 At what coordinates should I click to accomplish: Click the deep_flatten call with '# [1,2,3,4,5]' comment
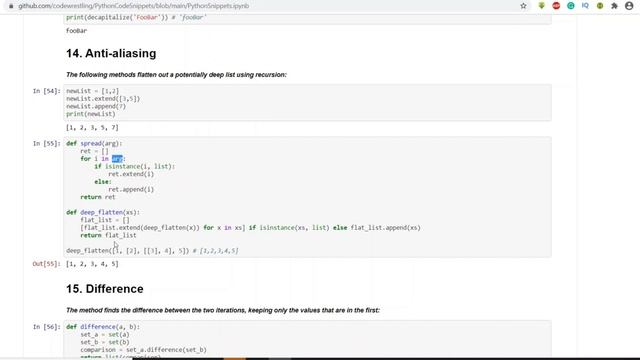click(152, 251)
